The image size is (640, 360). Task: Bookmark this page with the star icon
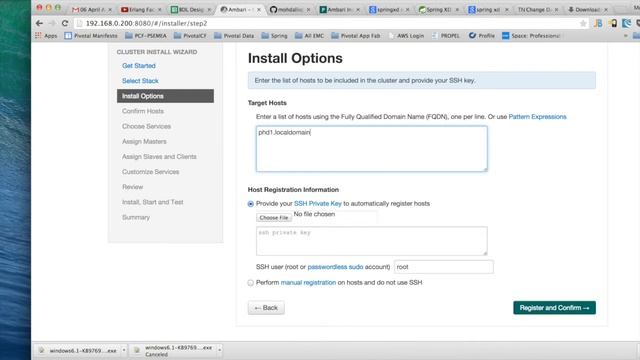pyautogui.click(x=583, y=24)
